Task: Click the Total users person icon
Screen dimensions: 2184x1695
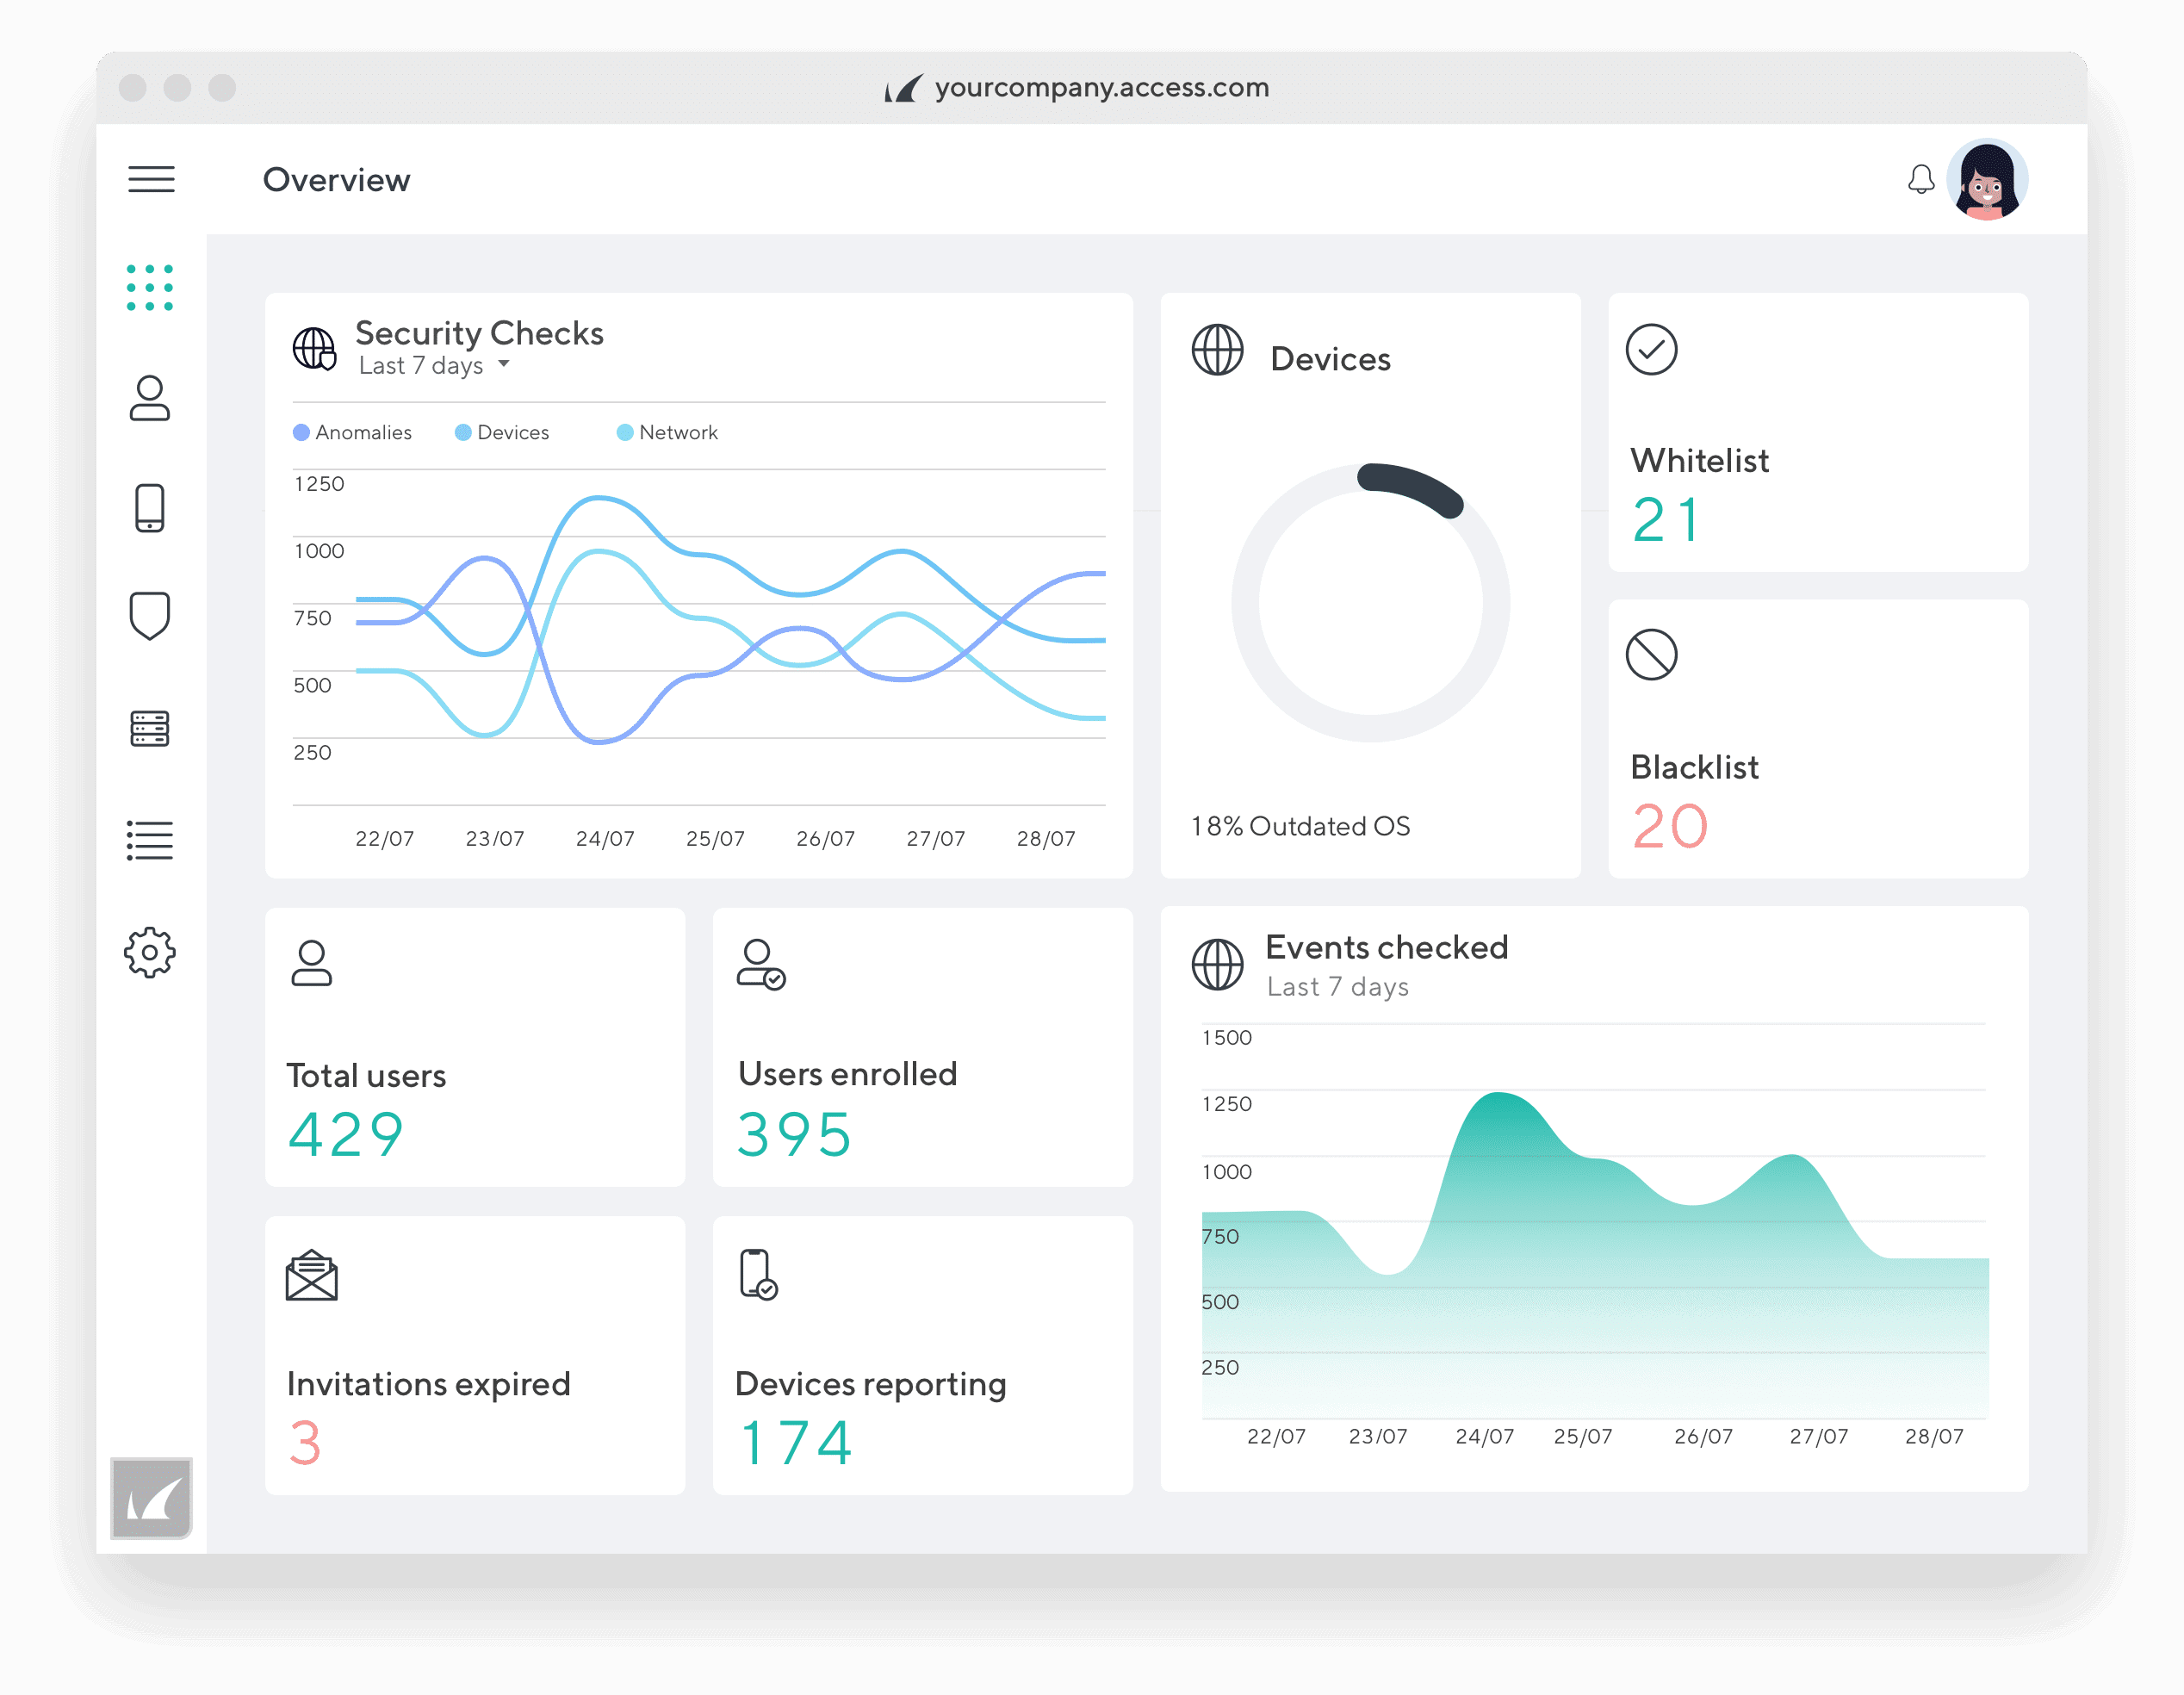Action: [312, 963]
